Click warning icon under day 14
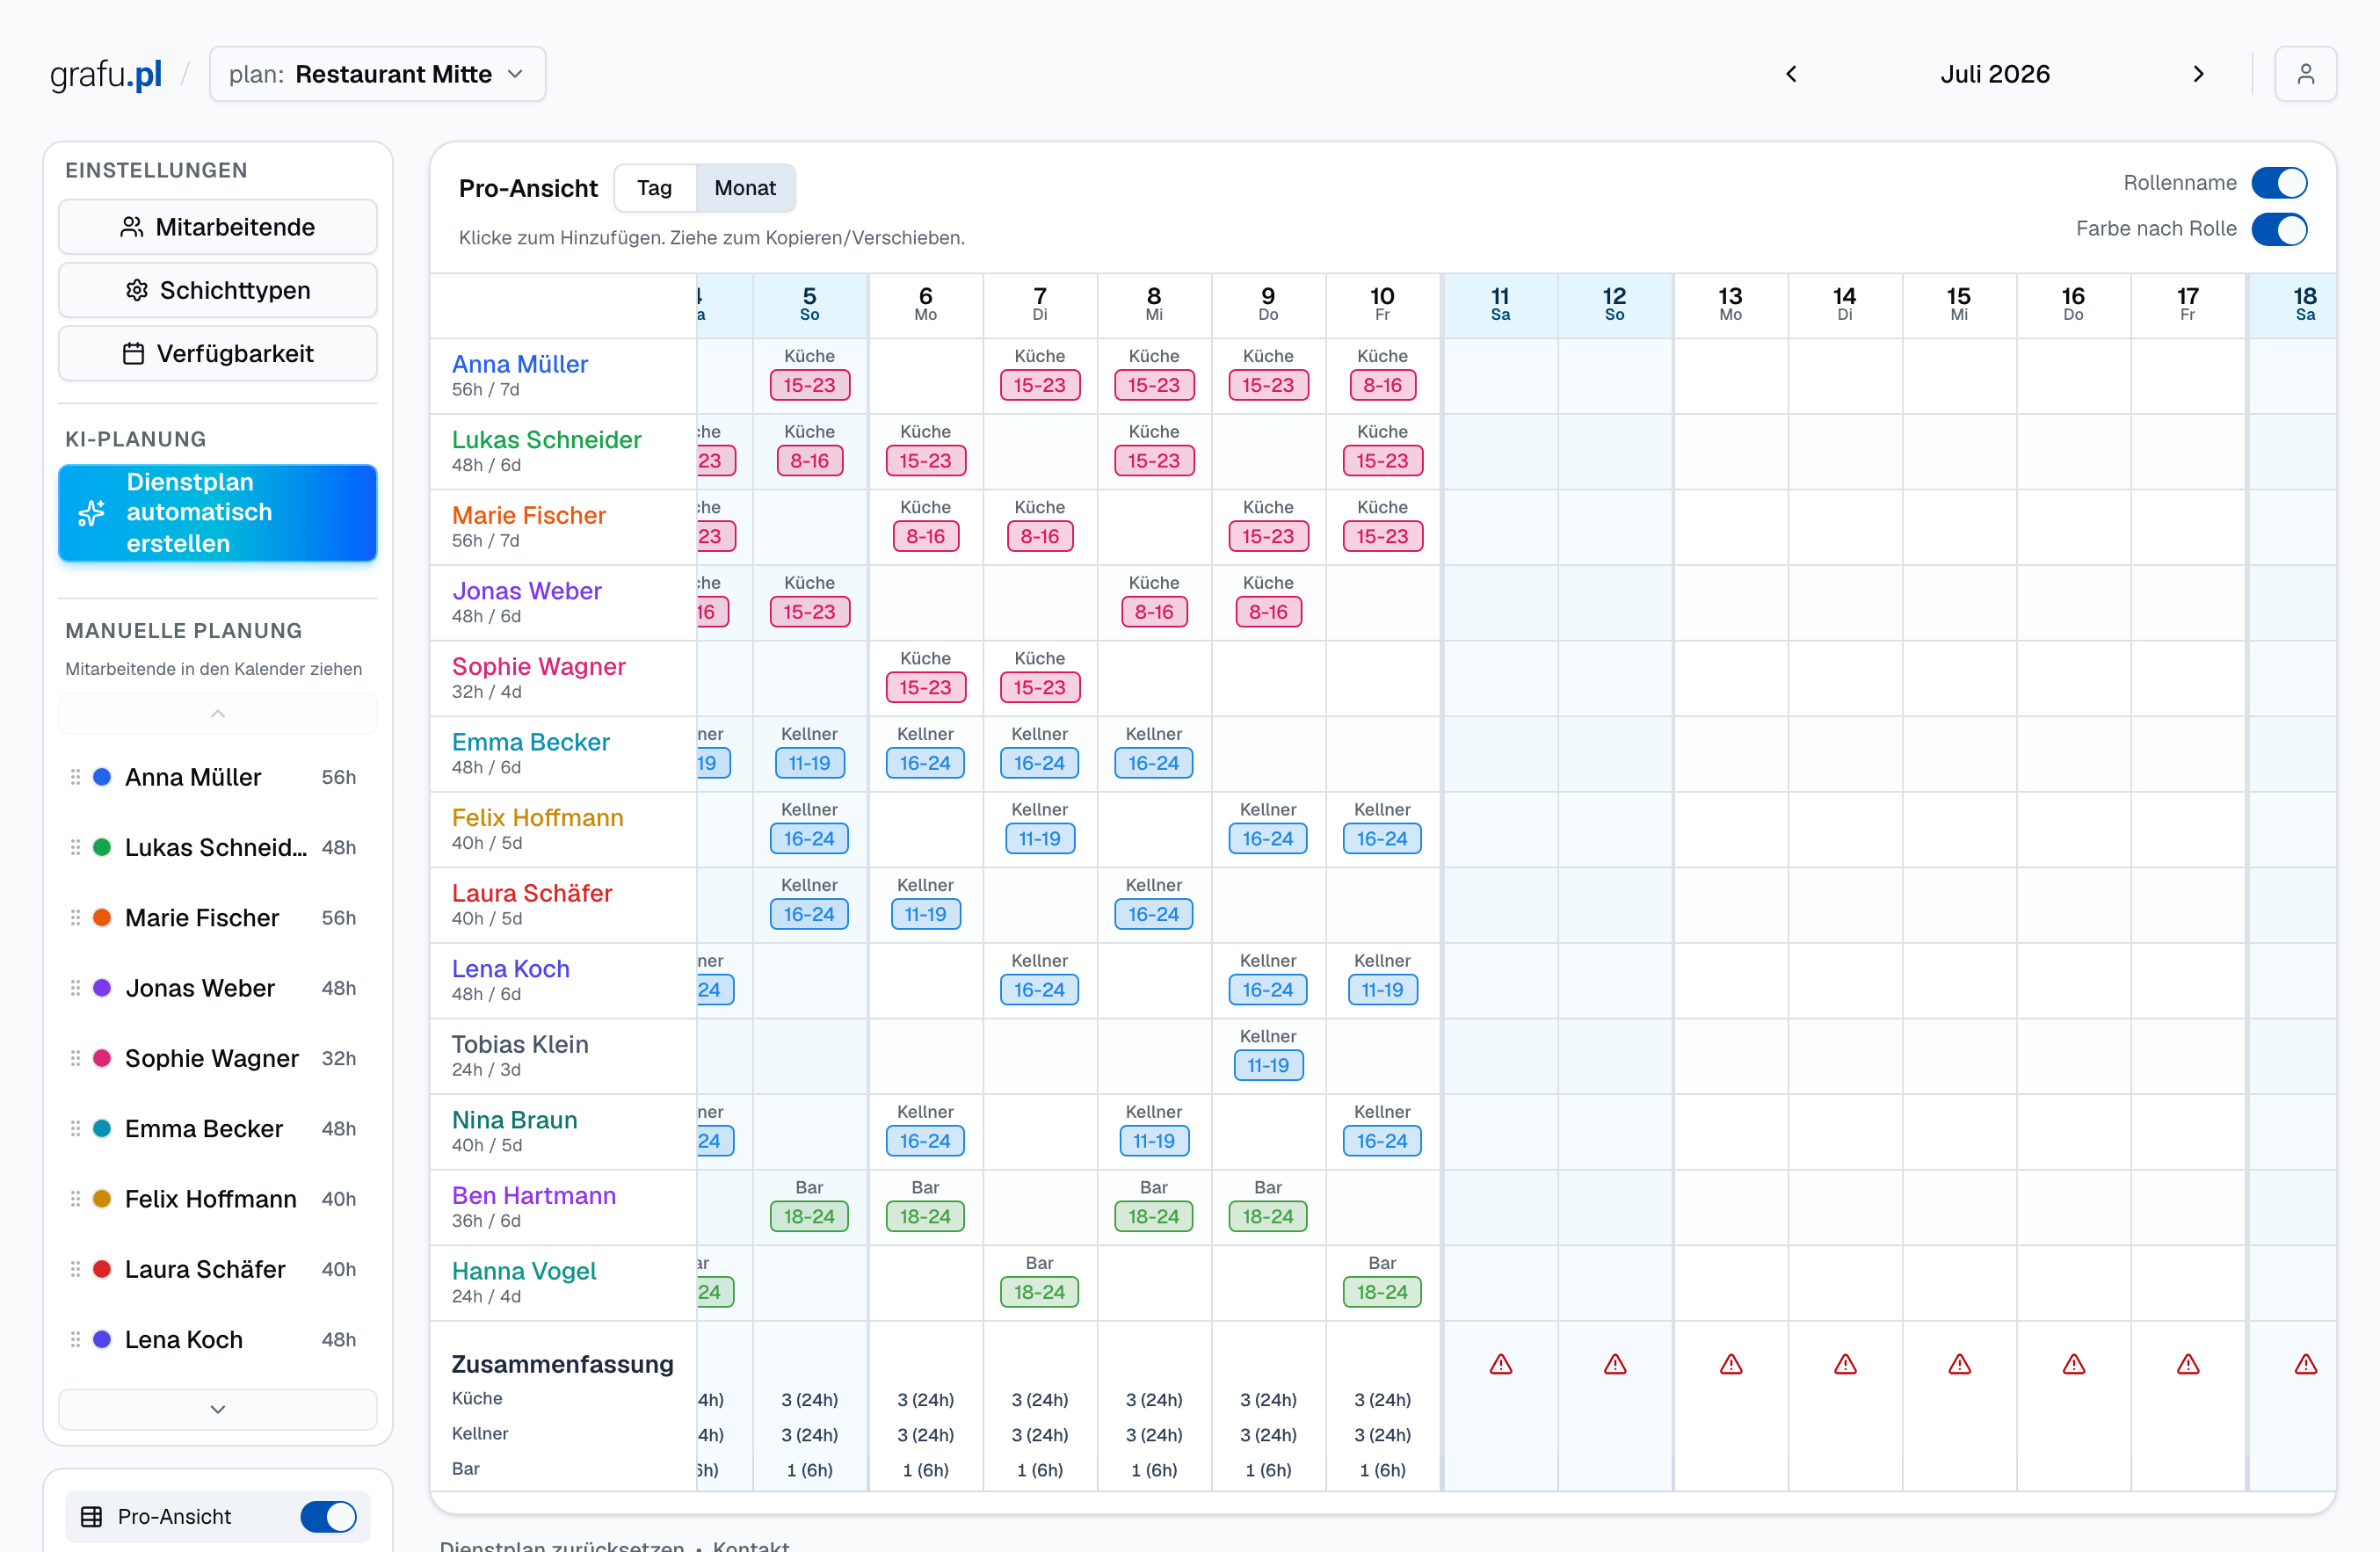This screenshot has width=2380, height=1552. coord(1845,1364)
